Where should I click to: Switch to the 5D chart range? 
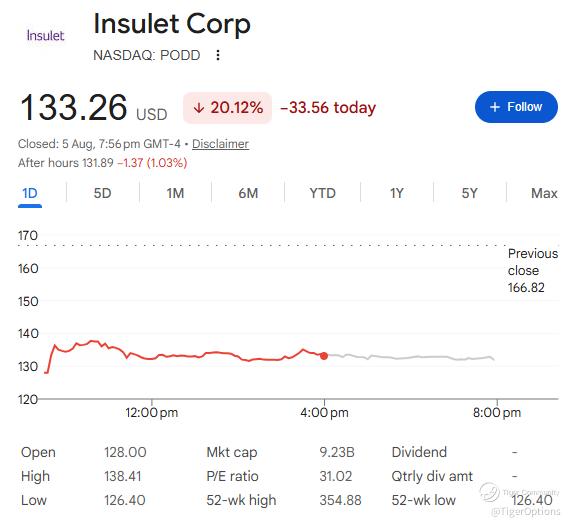[x=102, y=193]
